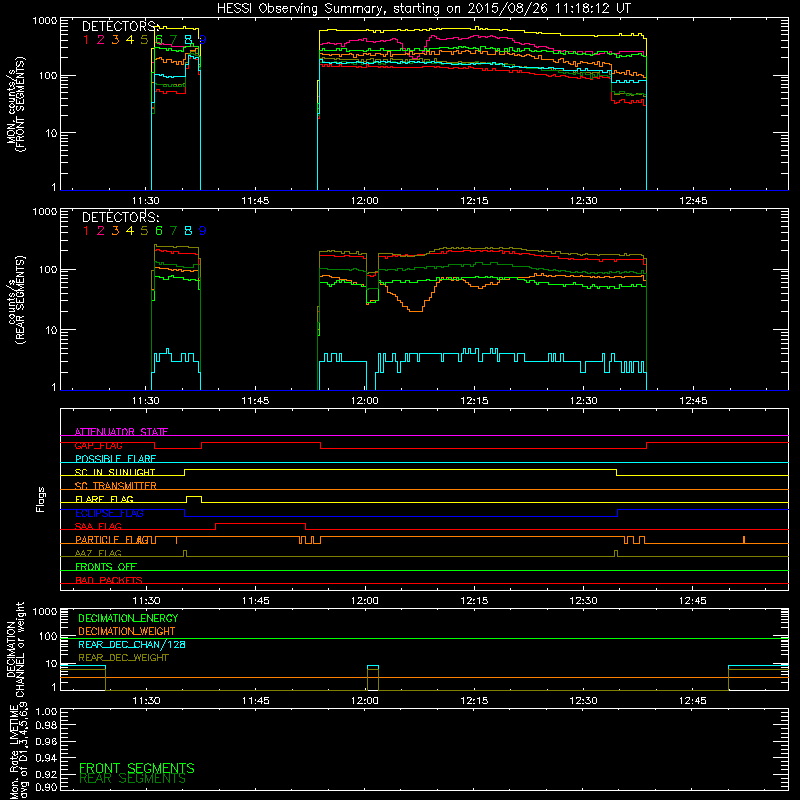
Task: Click the DECIMATION_WEIGHT legend label
Action: (127, 631)
